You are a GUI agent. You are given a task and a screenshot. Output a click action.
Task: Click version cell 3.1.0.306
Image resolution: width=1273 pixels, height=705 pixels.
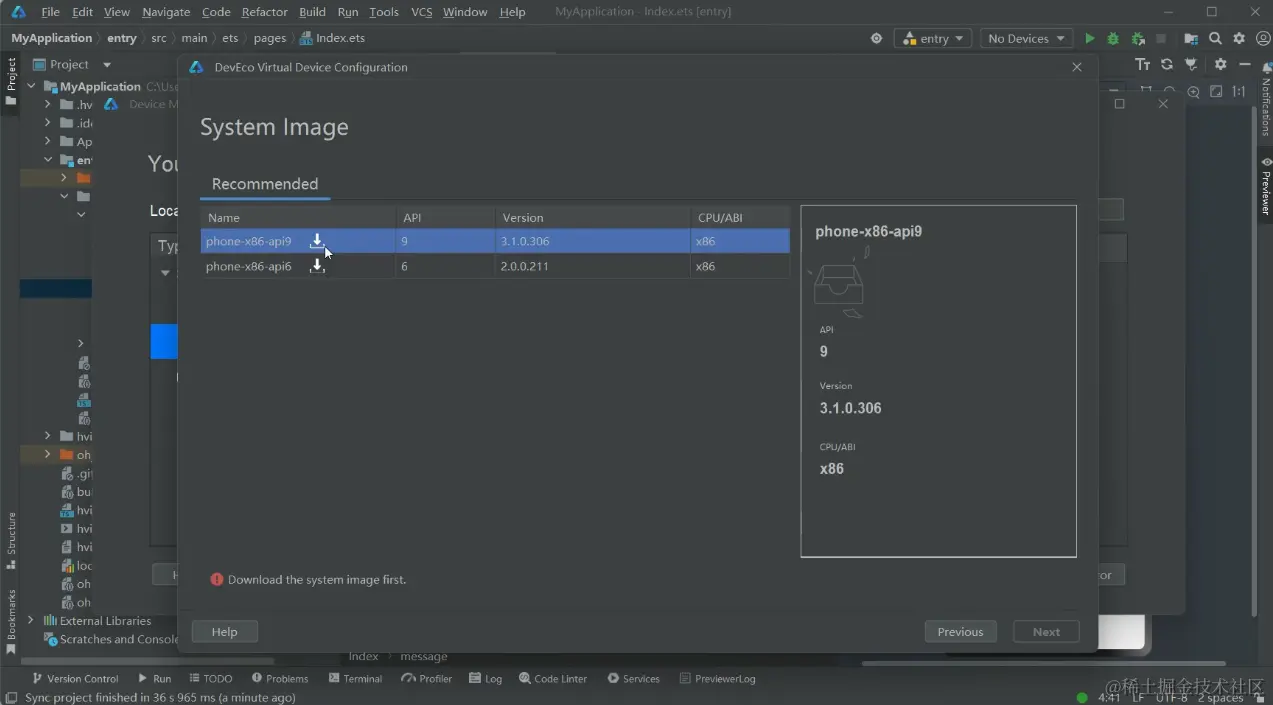click(x=591, y=241)
